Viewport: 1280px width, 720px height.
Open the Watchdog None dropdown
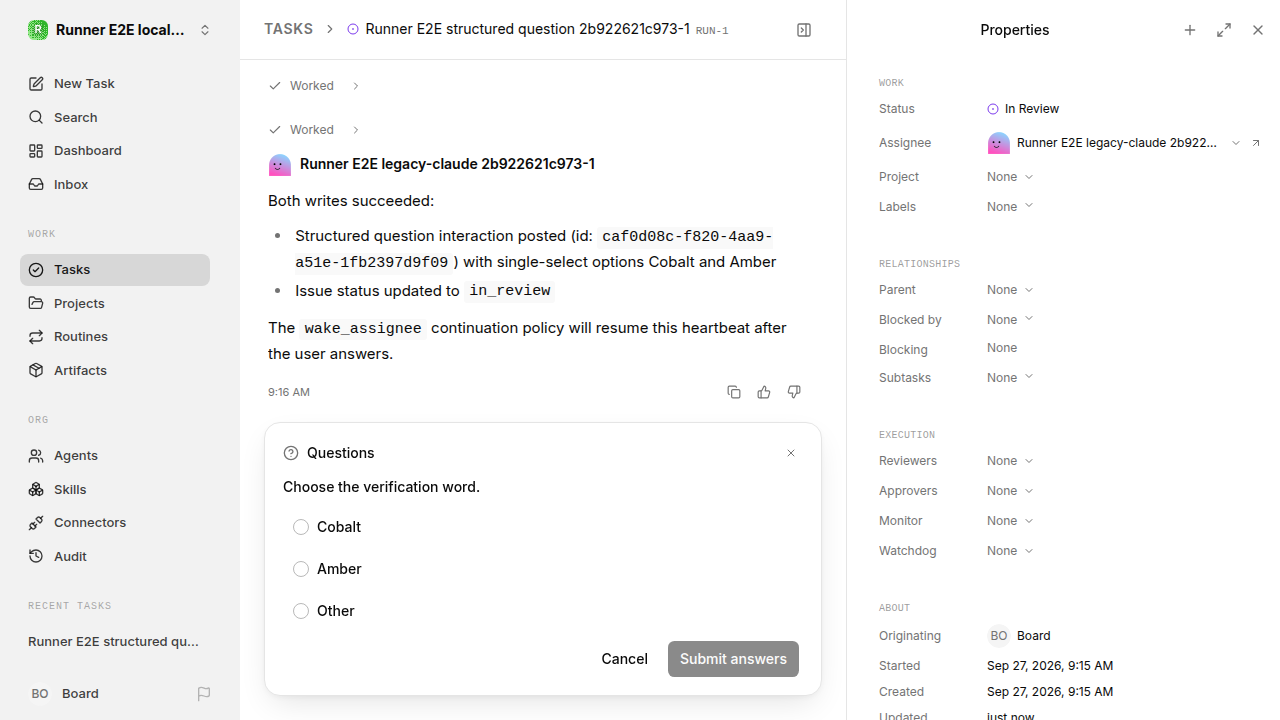(x=1010, y=551)
